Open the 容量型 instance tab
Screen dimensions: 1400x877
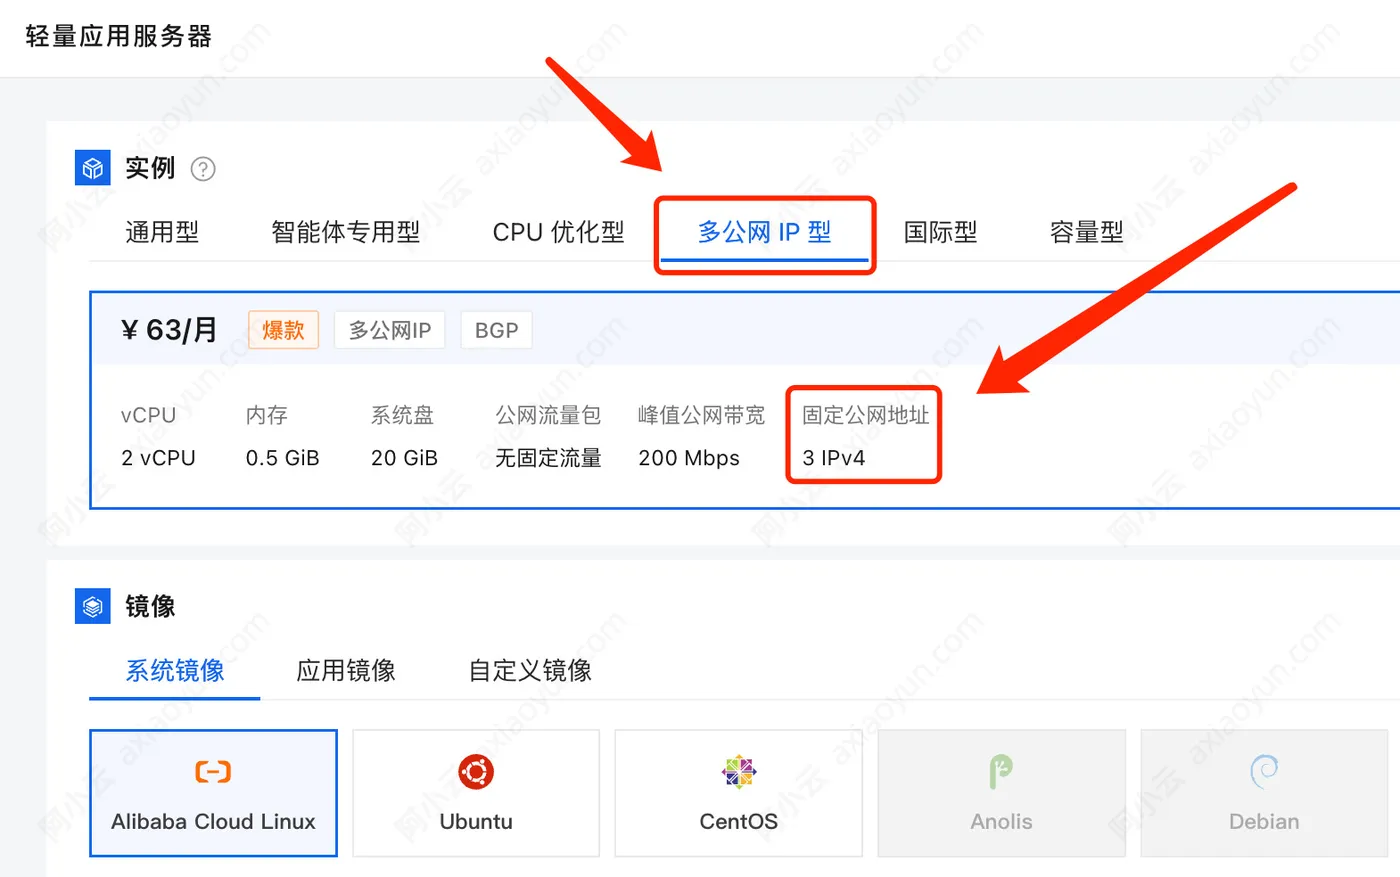pos(1087,232)
